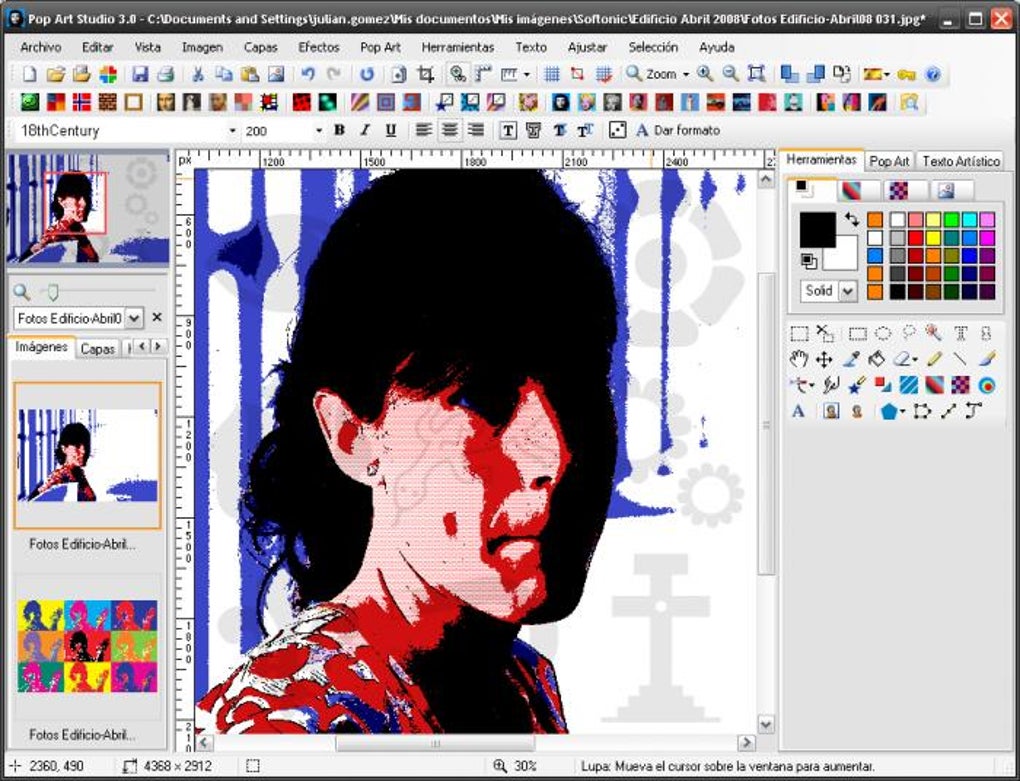Select the Hand pan tool
This screenshot has width=1020, height=781.
coord(798,358)
